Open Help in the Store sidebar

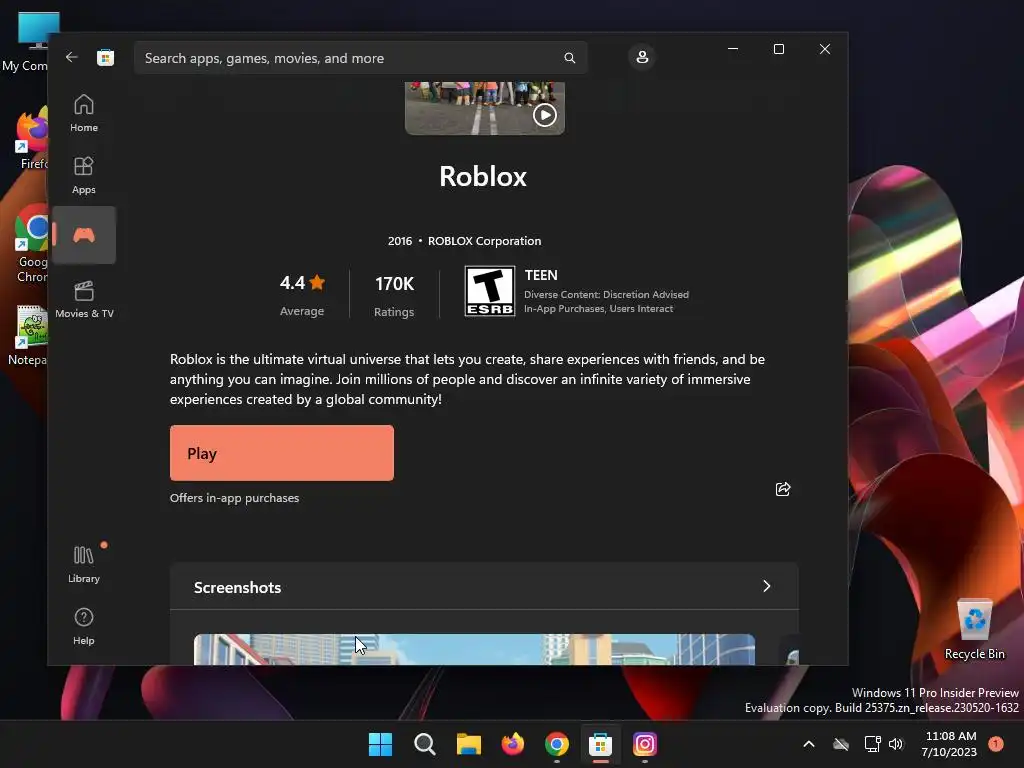tap(84, 627)
